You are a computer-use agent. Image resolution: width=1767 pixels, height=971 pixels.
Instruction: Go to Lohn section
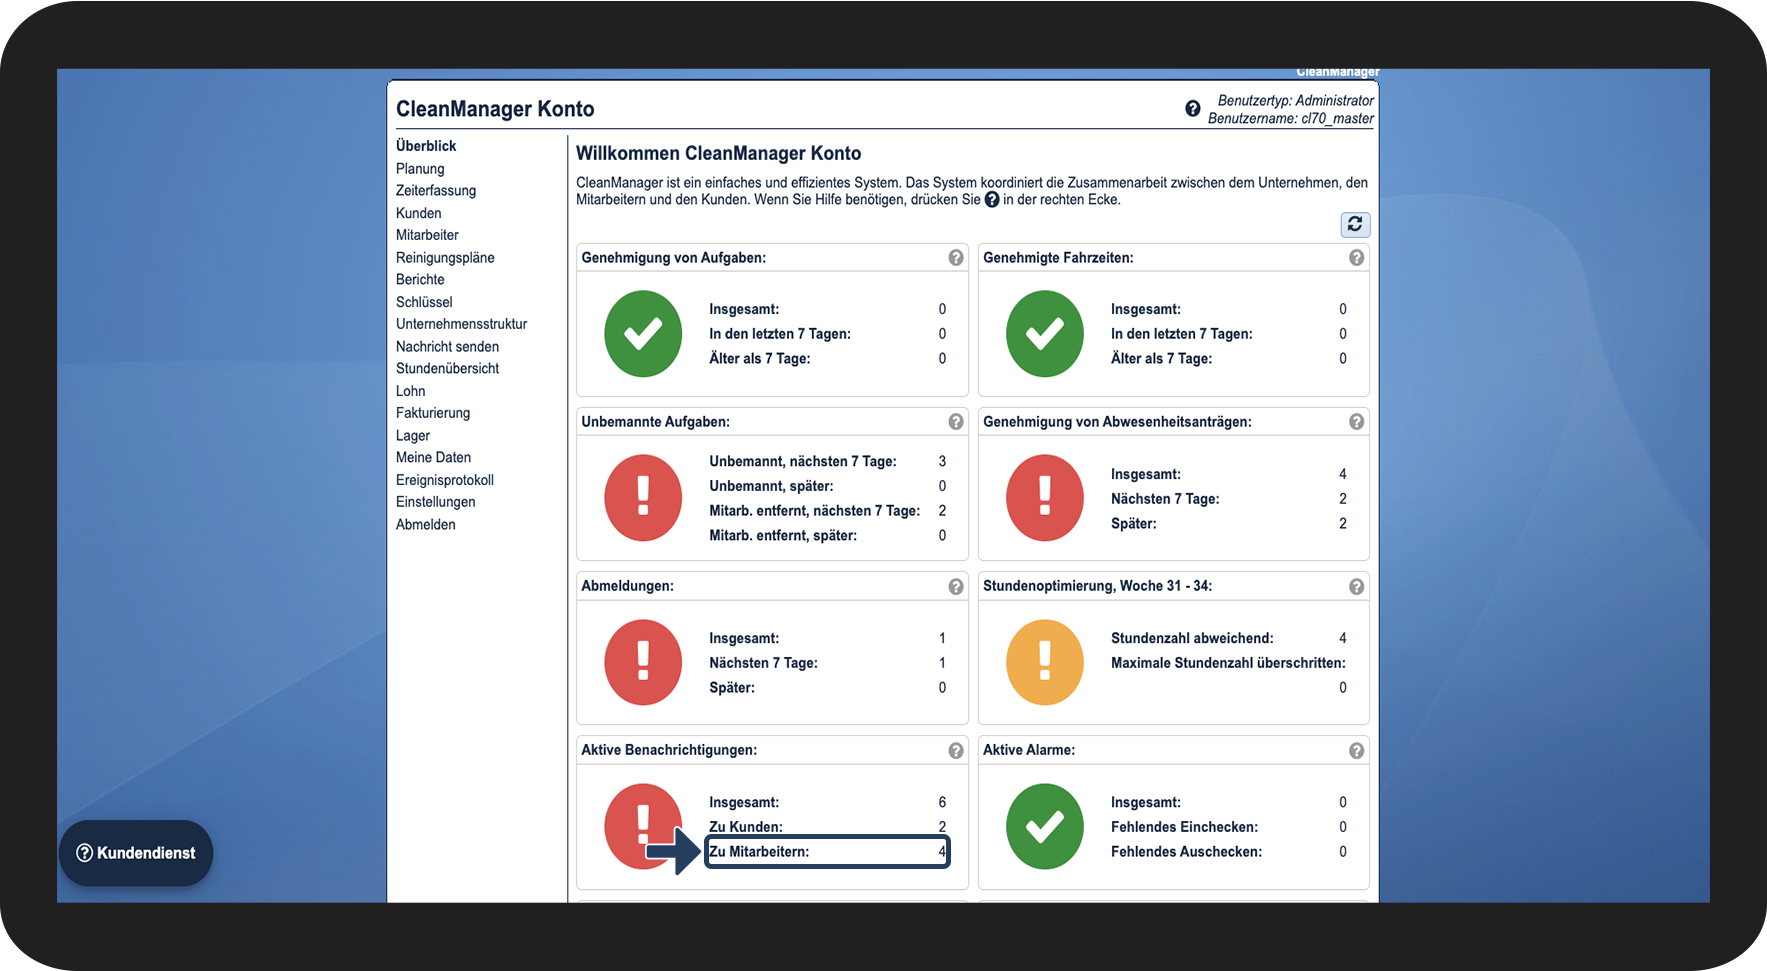[410, 391]
